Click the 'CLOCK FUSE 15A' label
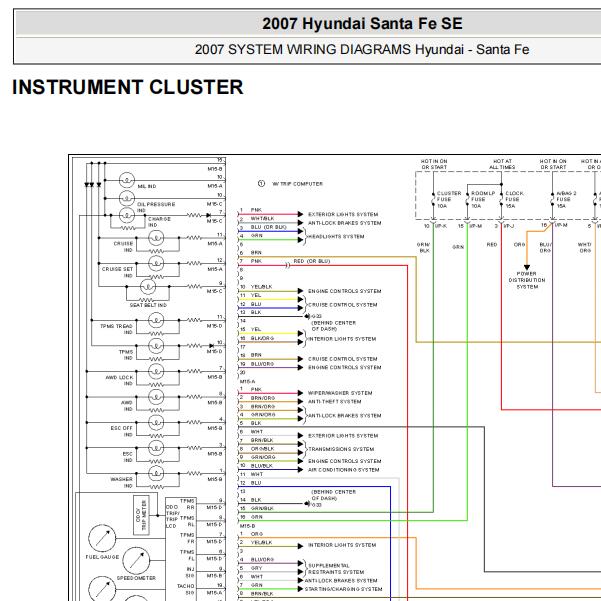601x601 pixels. pos(514,200)
